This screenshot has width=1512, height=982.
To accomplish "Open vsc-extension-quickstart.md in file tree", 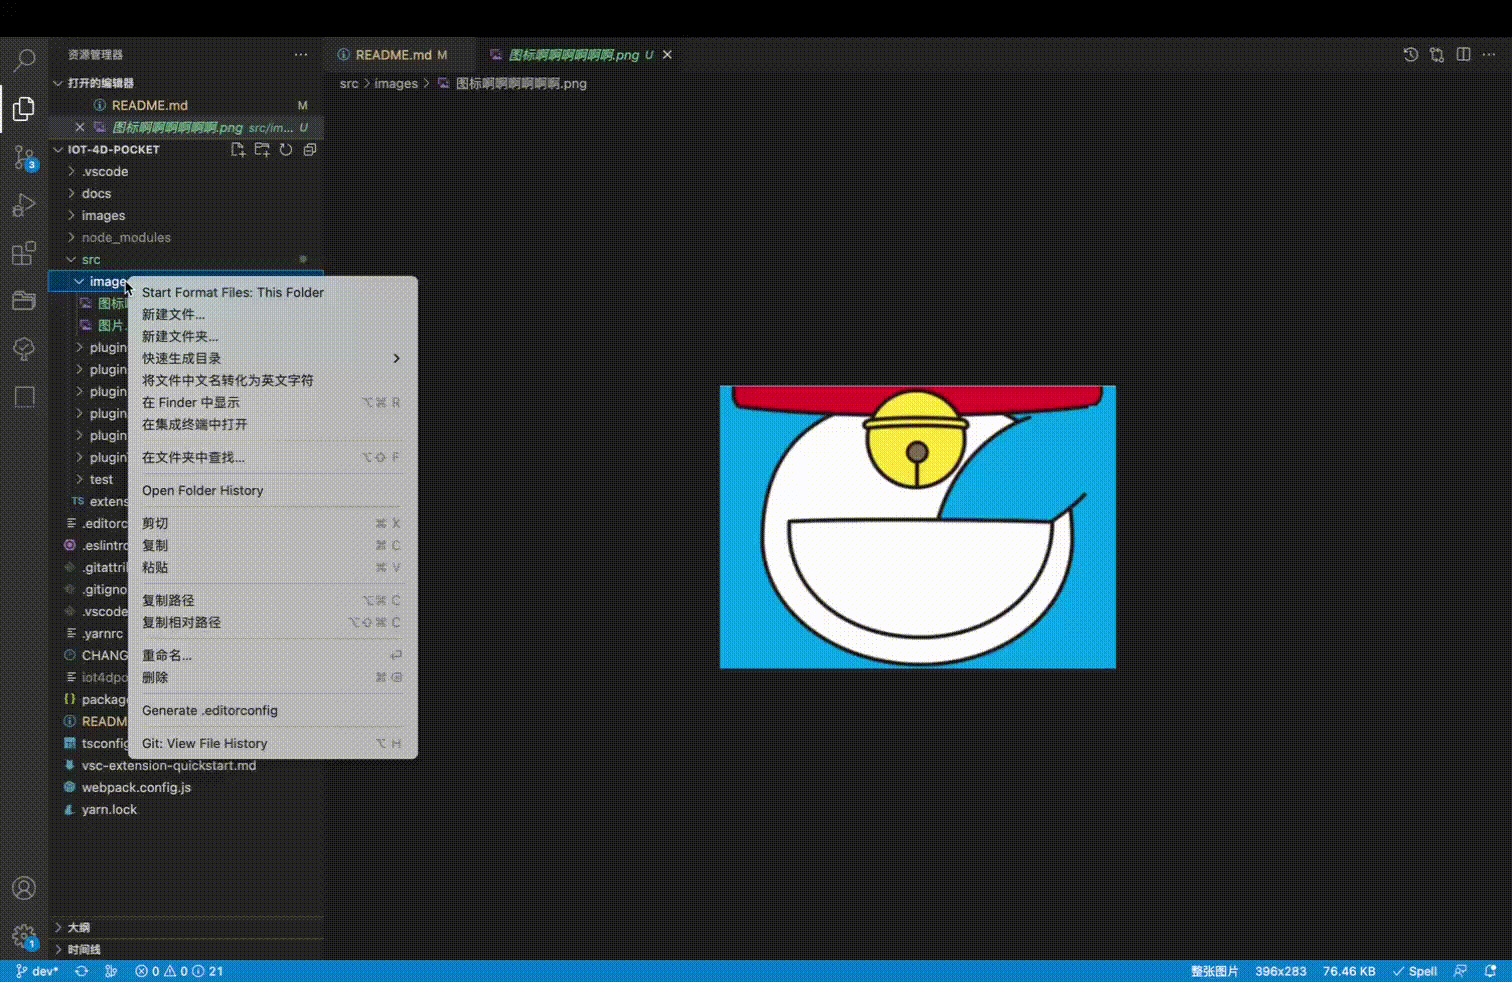I will (x=188, y=765).
